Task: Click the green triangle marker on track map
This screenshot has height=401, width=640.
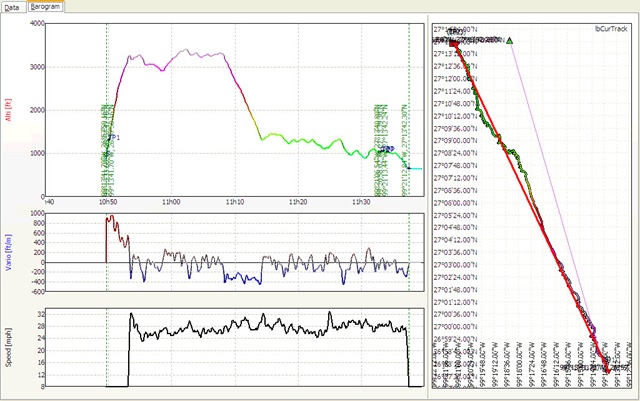Action: [x=510, y=41]
